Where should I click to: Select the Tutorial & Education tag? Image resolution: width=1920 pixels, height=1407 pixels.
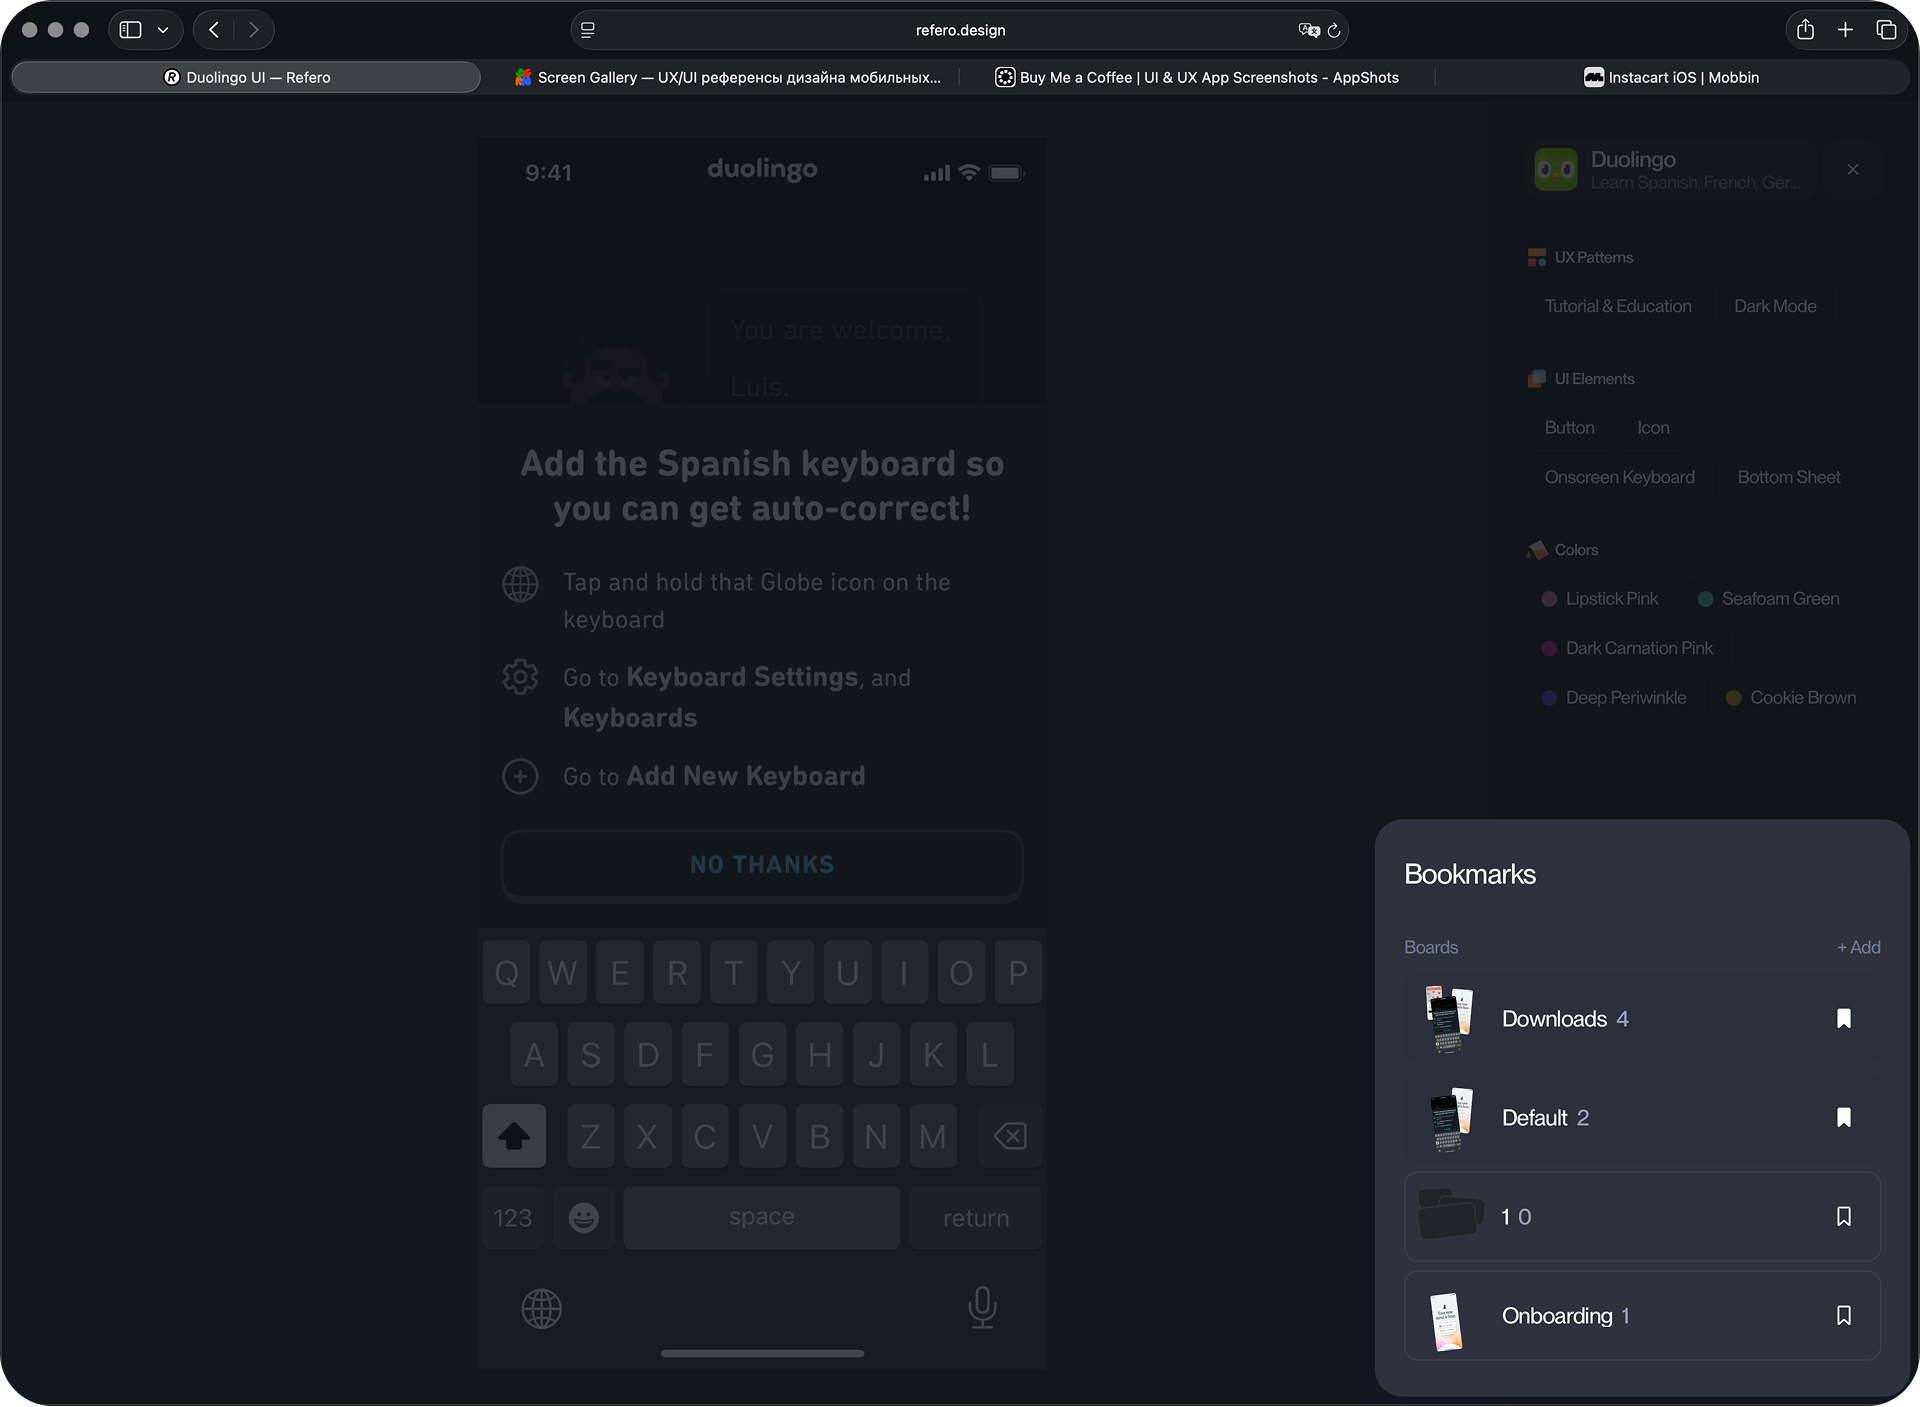coord(1618,306)
